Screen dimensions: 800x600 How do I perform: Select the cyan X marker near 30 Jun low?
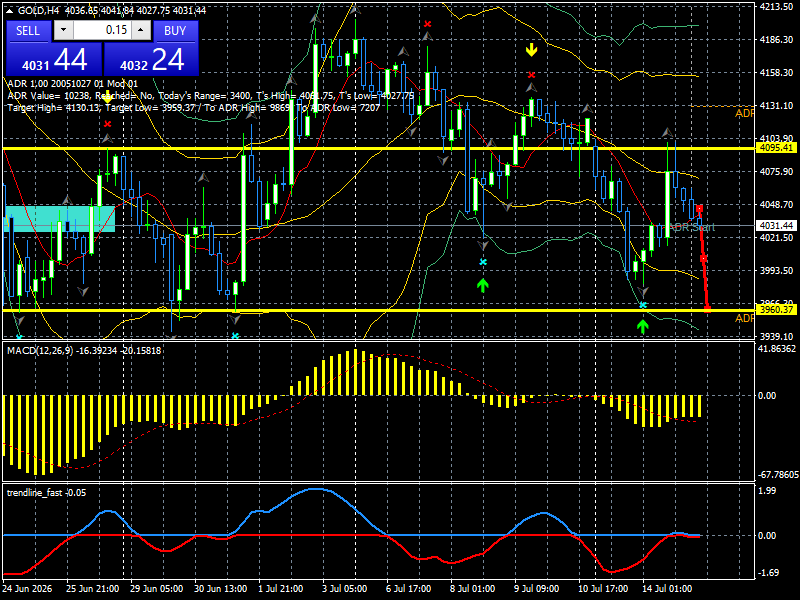[235, 336]
